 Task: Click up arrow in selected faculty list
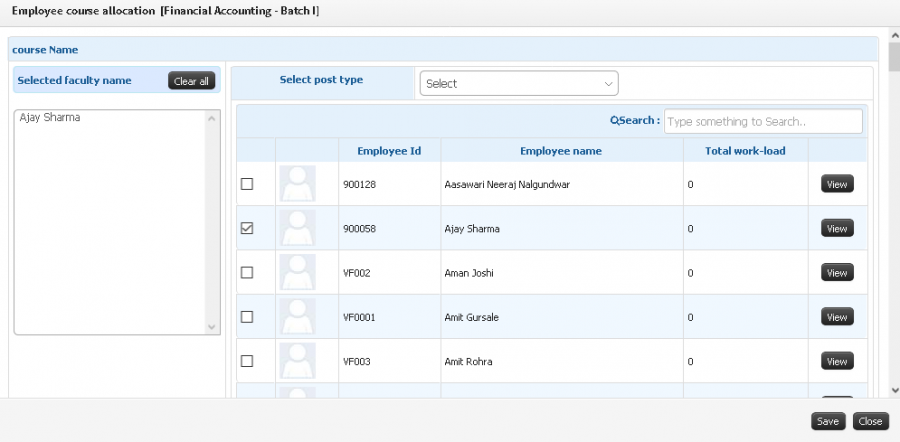pos(211,118)
